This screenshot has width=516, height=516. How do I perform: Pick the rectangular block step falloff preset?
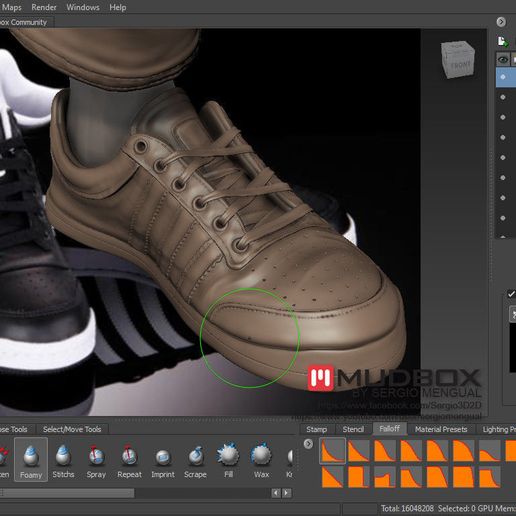pos(358,477)
